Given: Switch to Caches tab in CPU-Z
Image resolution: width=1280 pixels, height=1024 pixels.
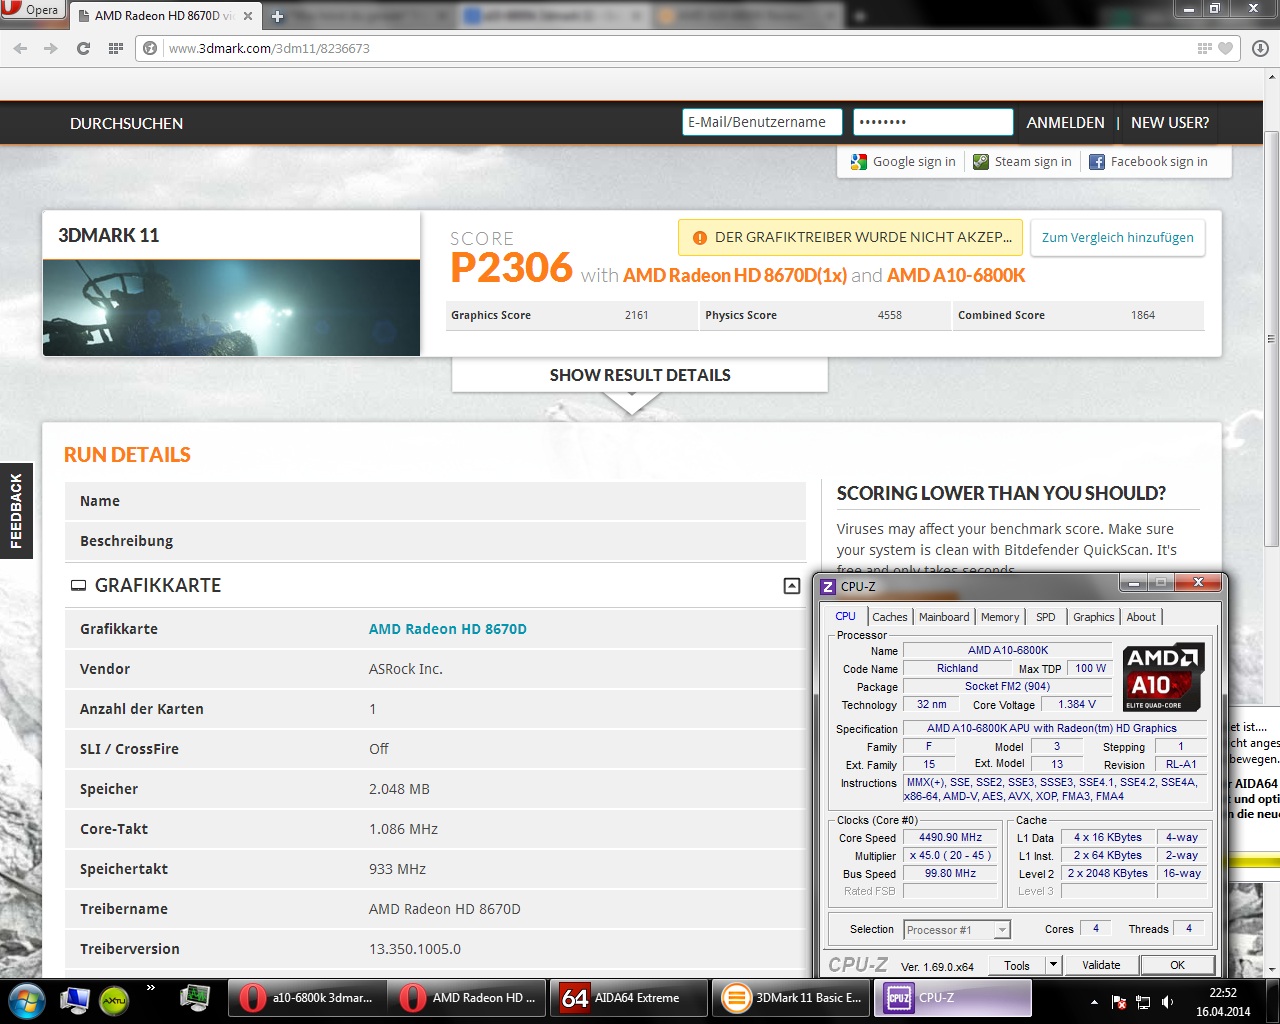Looking at the screenshot, I should point(890,617).
